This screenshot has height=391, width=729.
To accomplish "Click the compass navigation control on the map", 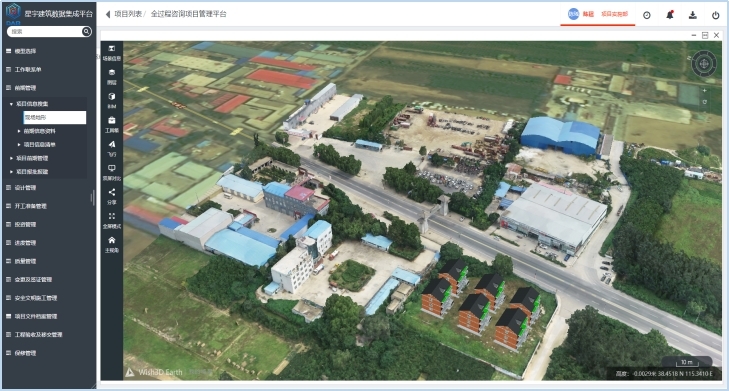I will 704,63.
